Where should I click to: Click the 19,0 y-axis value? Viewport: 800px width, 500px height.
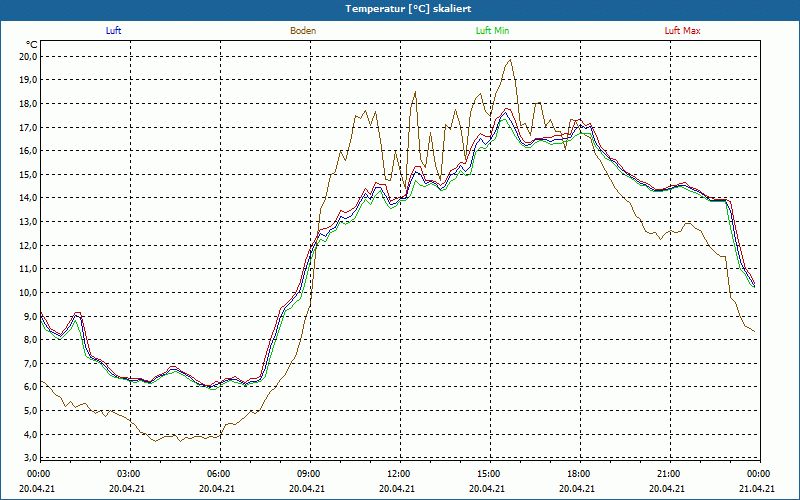[29, 80]
